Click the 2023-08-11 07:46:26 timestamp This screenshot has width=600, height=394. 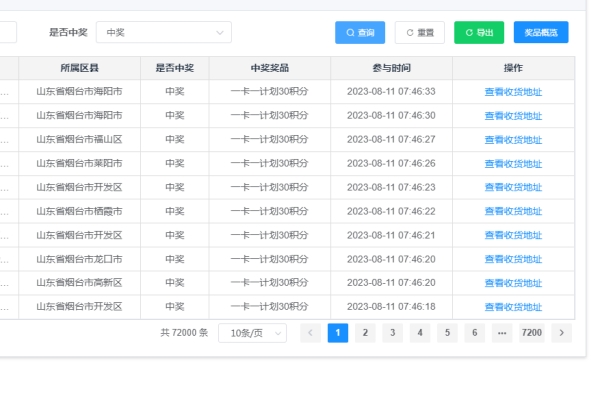click(x=391, y=163)
